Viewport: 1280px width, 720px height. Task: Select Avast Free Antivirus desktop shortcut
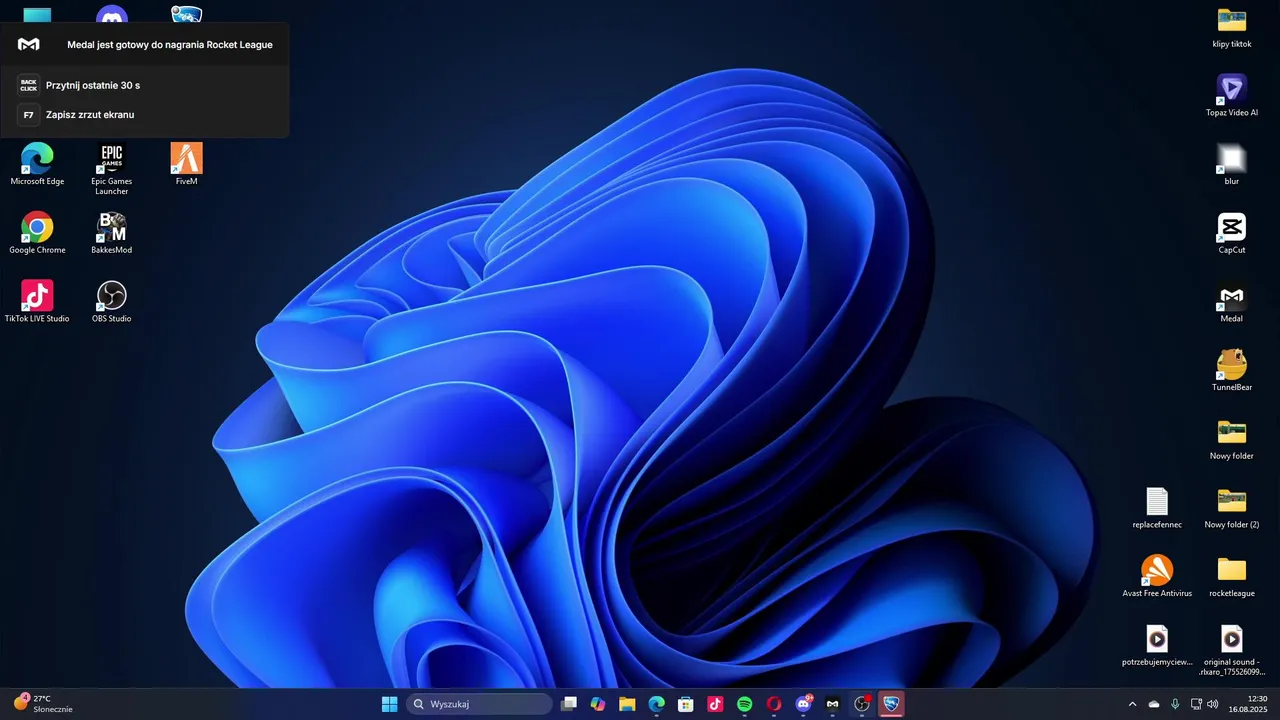coord(1157,576)
